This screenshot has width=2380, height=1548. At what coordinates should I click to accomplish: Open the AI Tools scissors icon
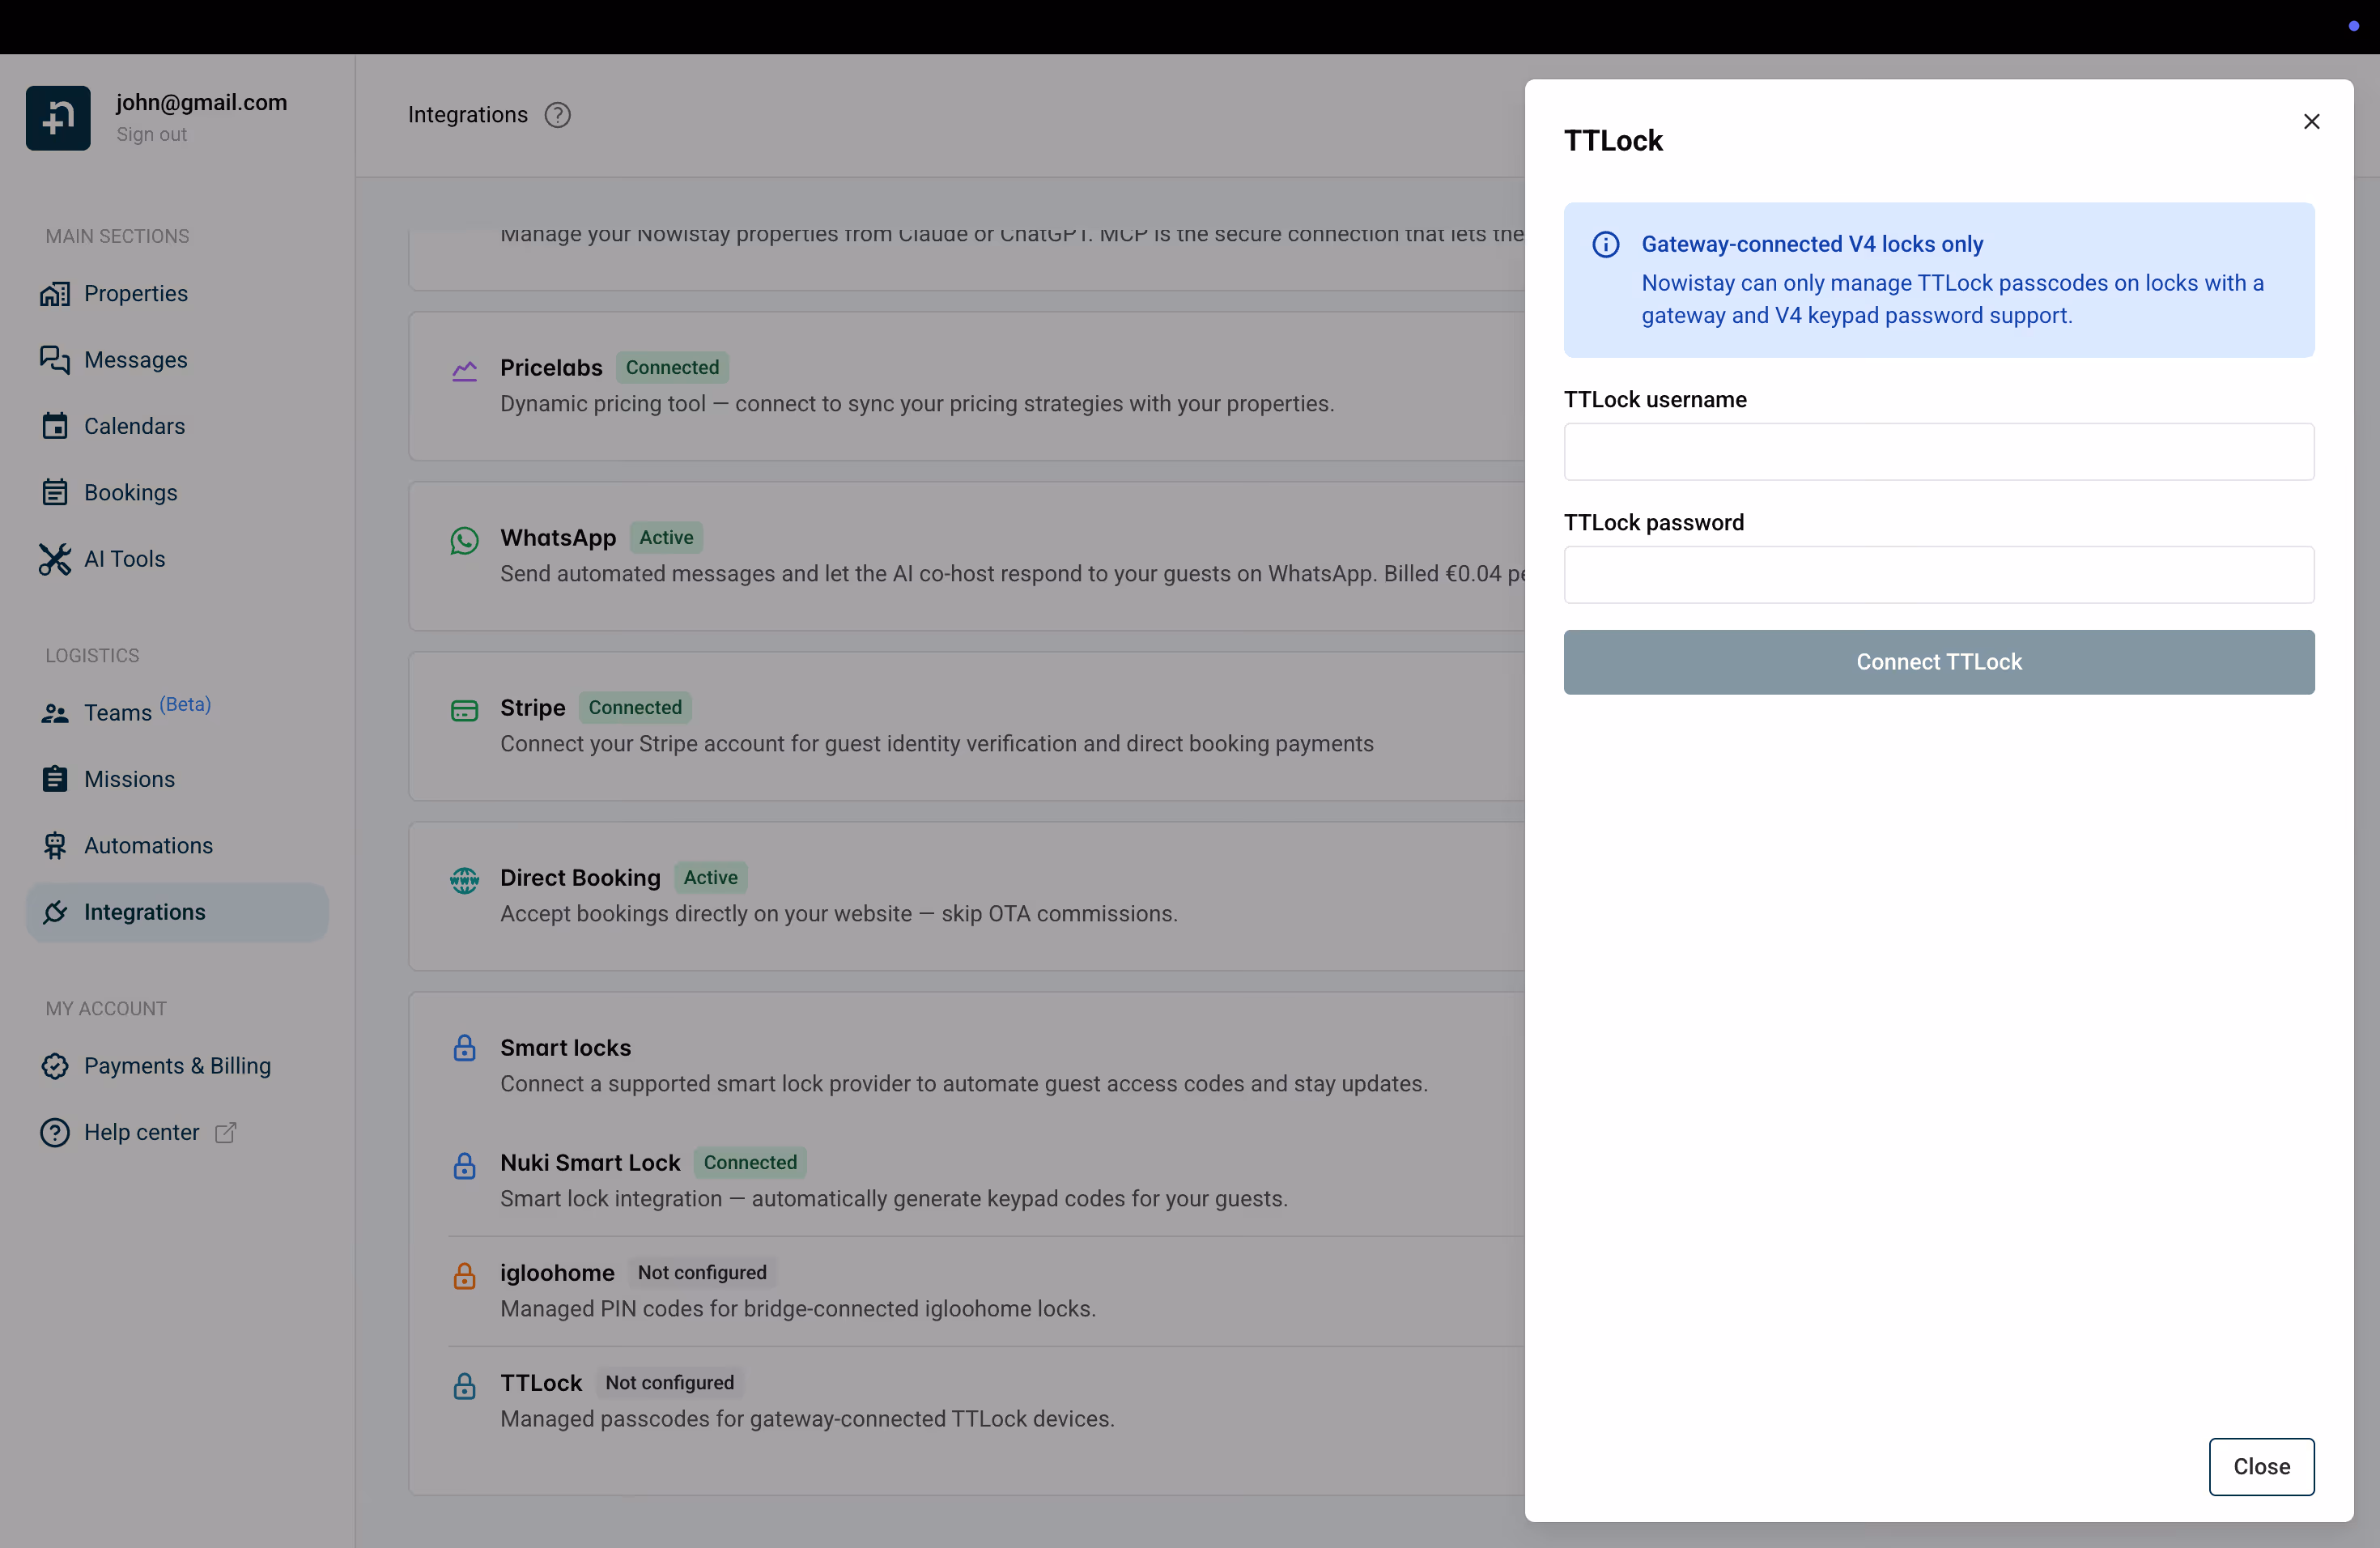coord(56,559)
